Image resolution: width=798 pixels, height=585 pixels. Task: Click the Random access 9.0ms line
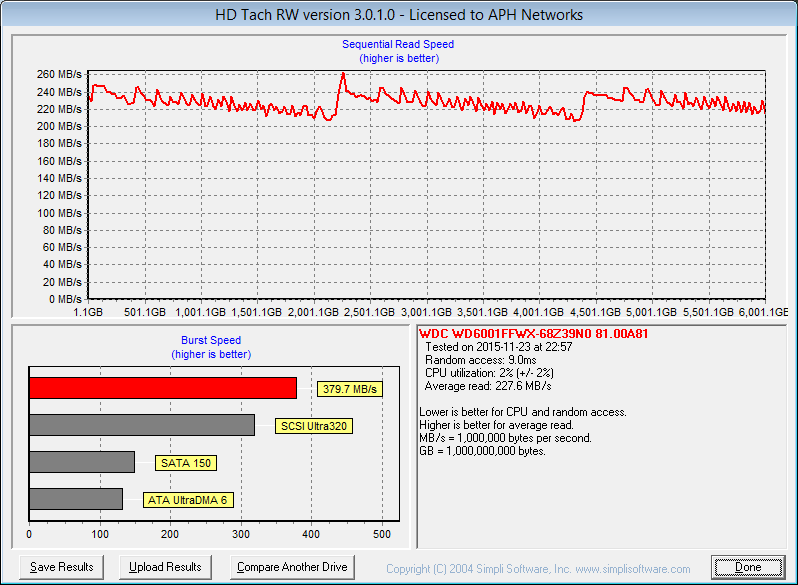point(482,360)
